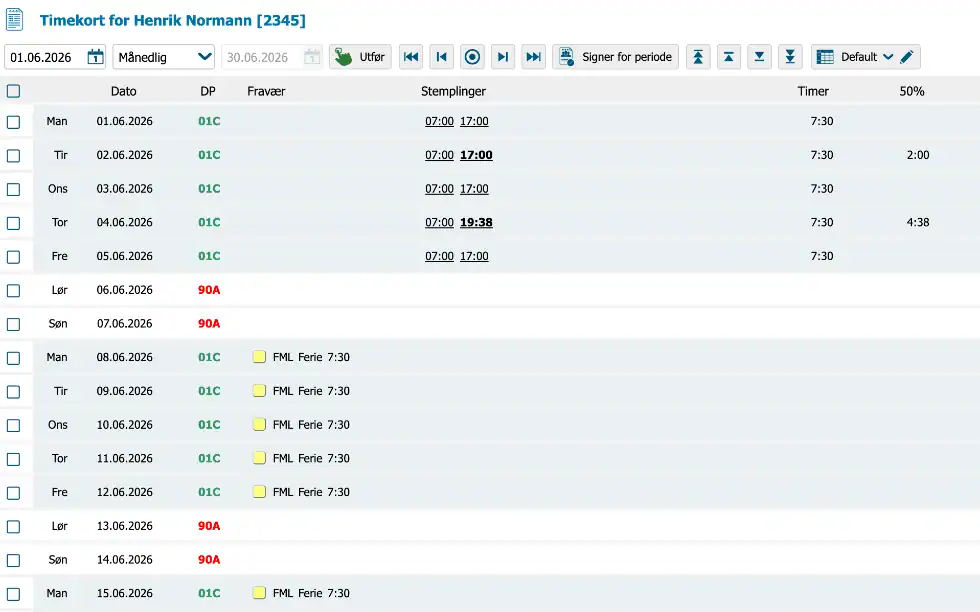Go to the previous period
This screenshot has height=612, width=980.
pyautogui.click(x=441, y=57)
